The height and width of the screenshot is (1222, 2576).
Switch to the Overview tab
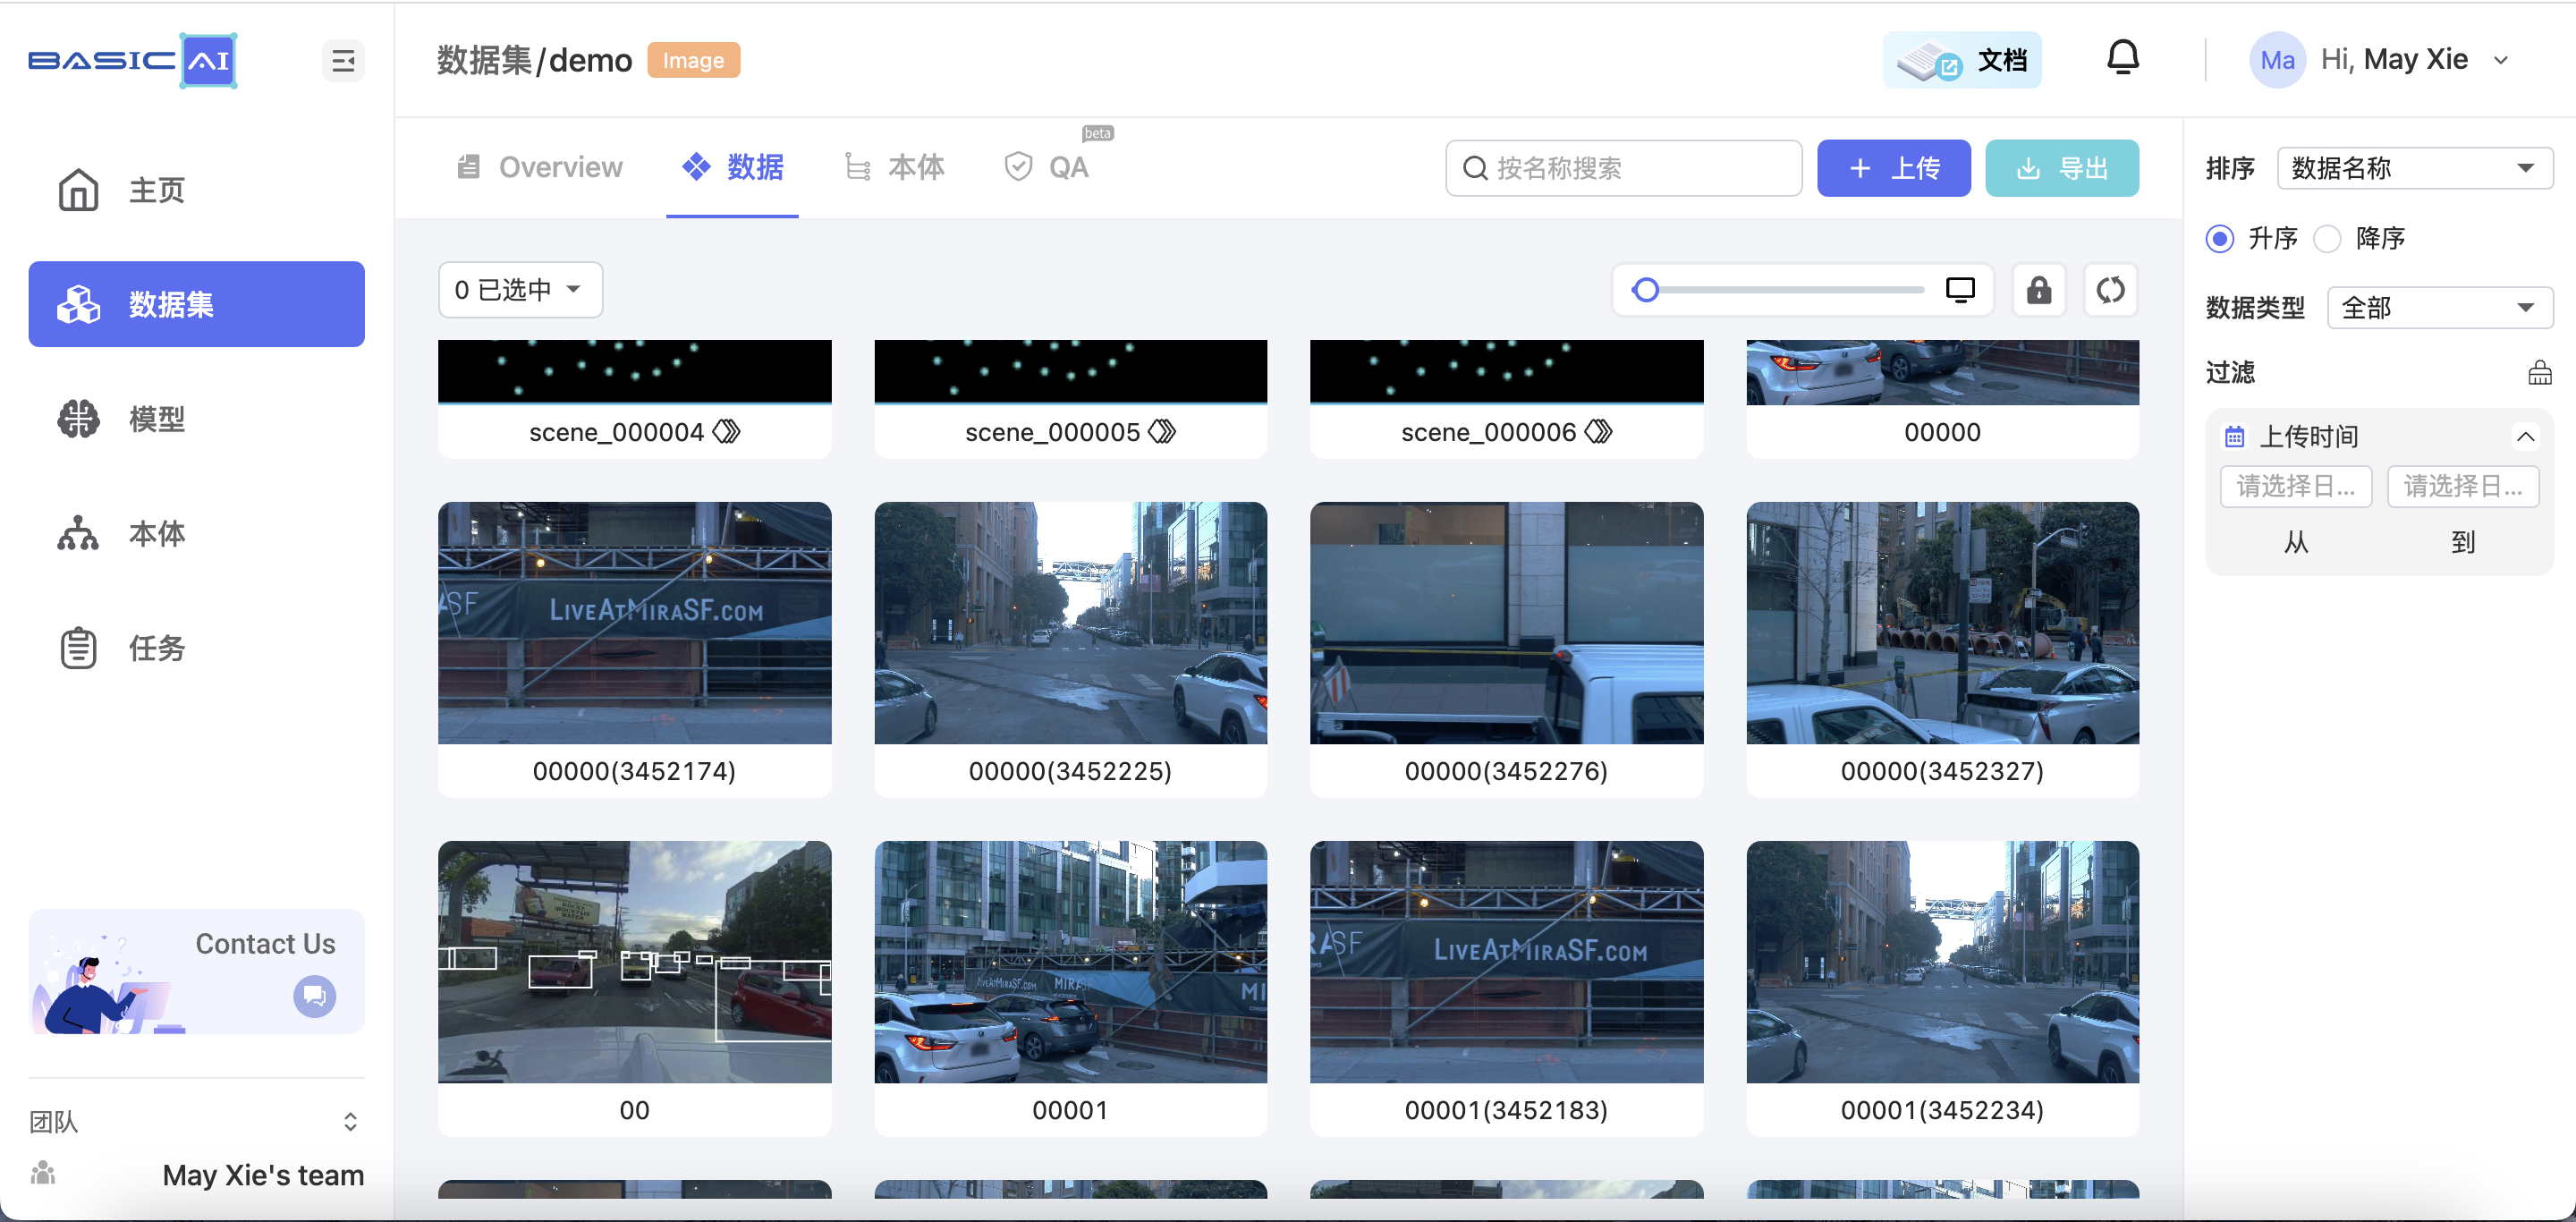540,167
